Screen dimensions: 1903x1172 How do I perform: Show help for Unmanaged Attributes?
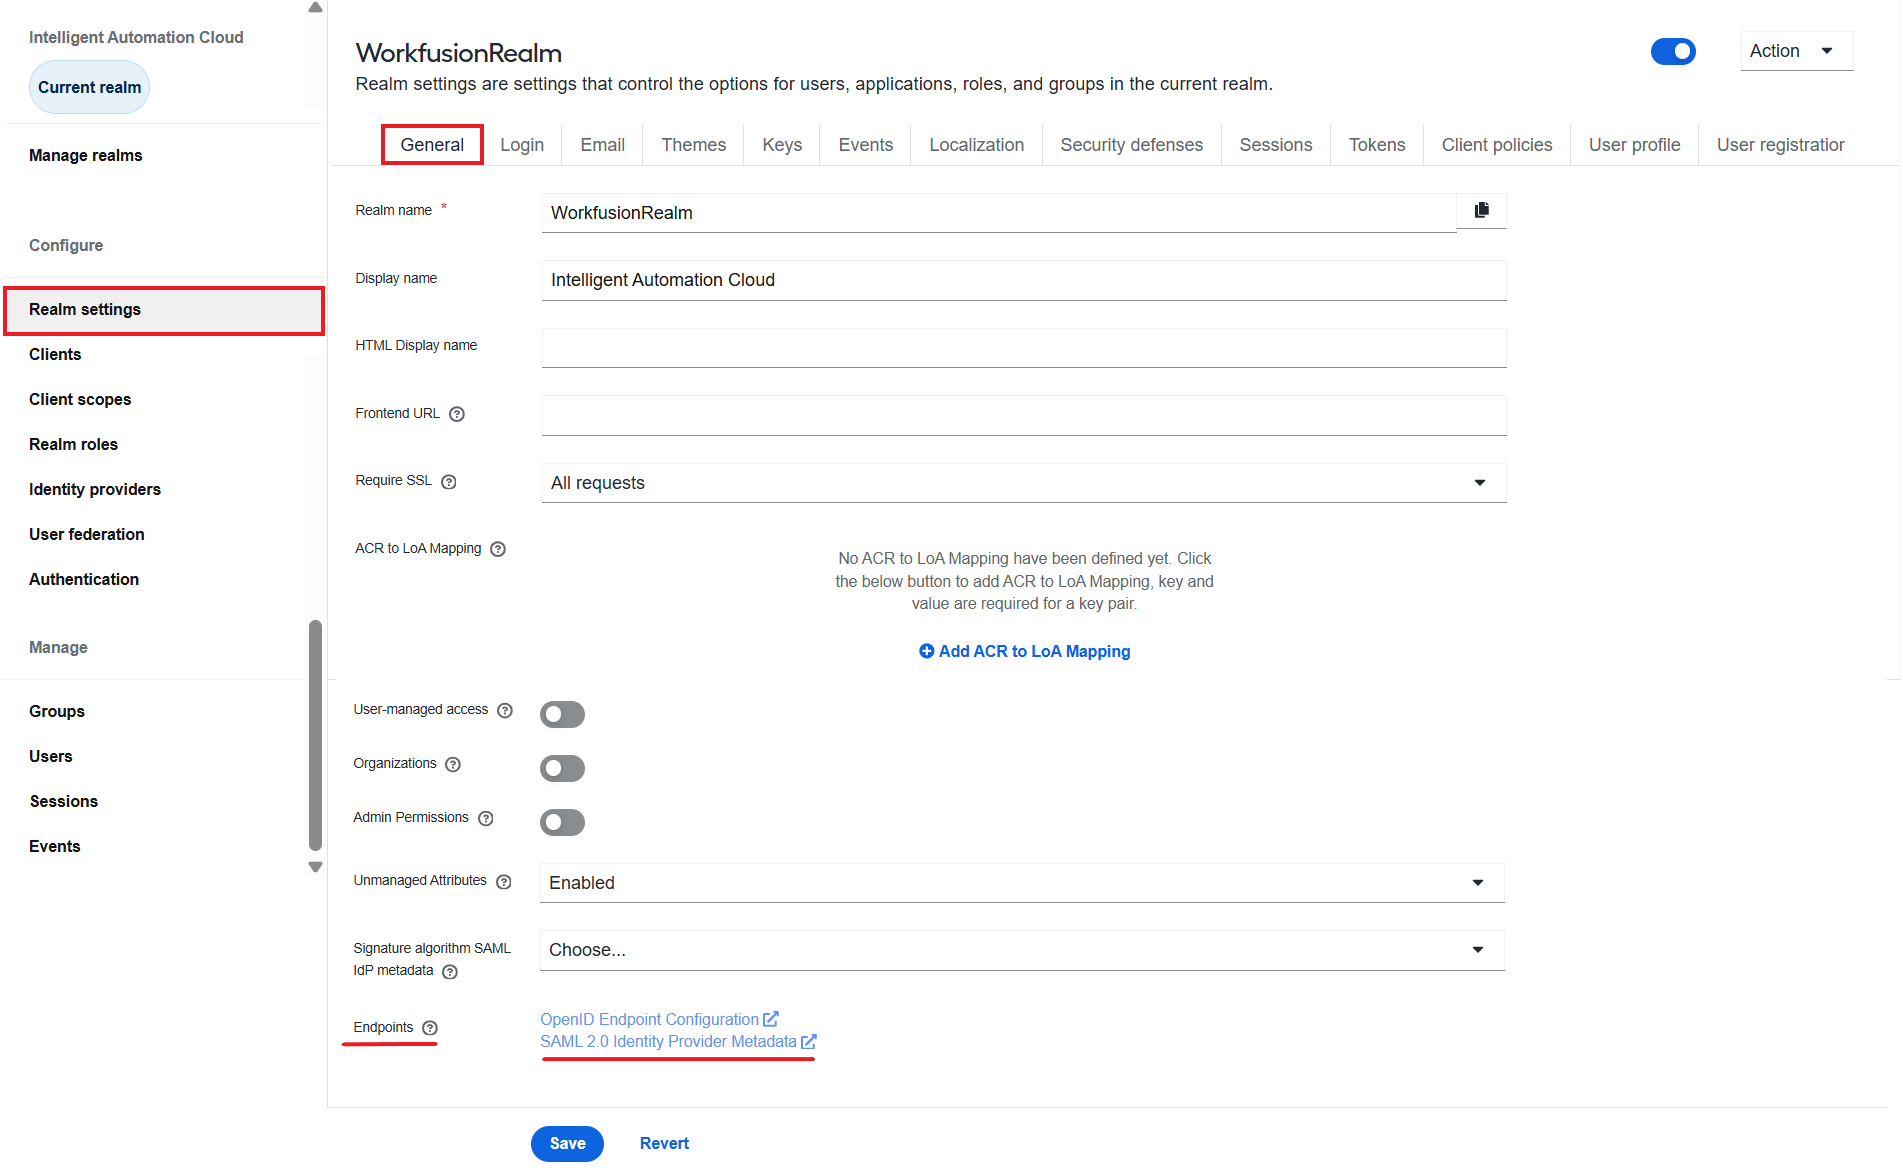(x=504, y=882)
